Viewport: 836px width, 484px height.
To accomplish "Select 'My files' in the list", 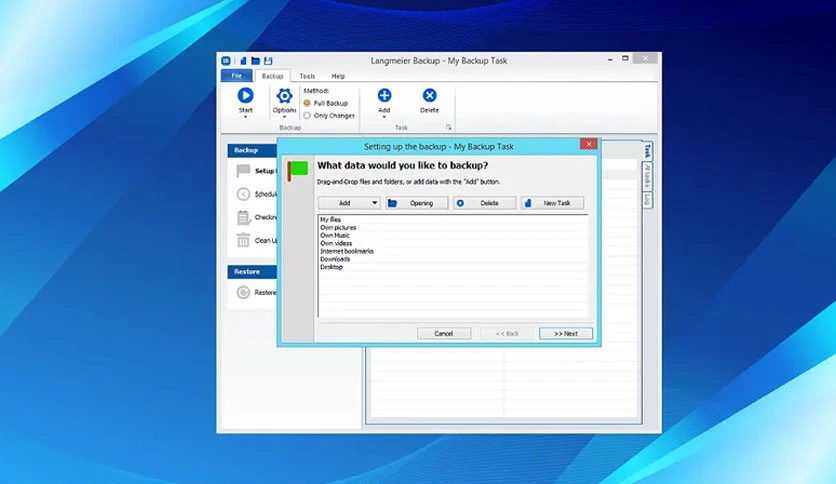I will pos(330,220).
